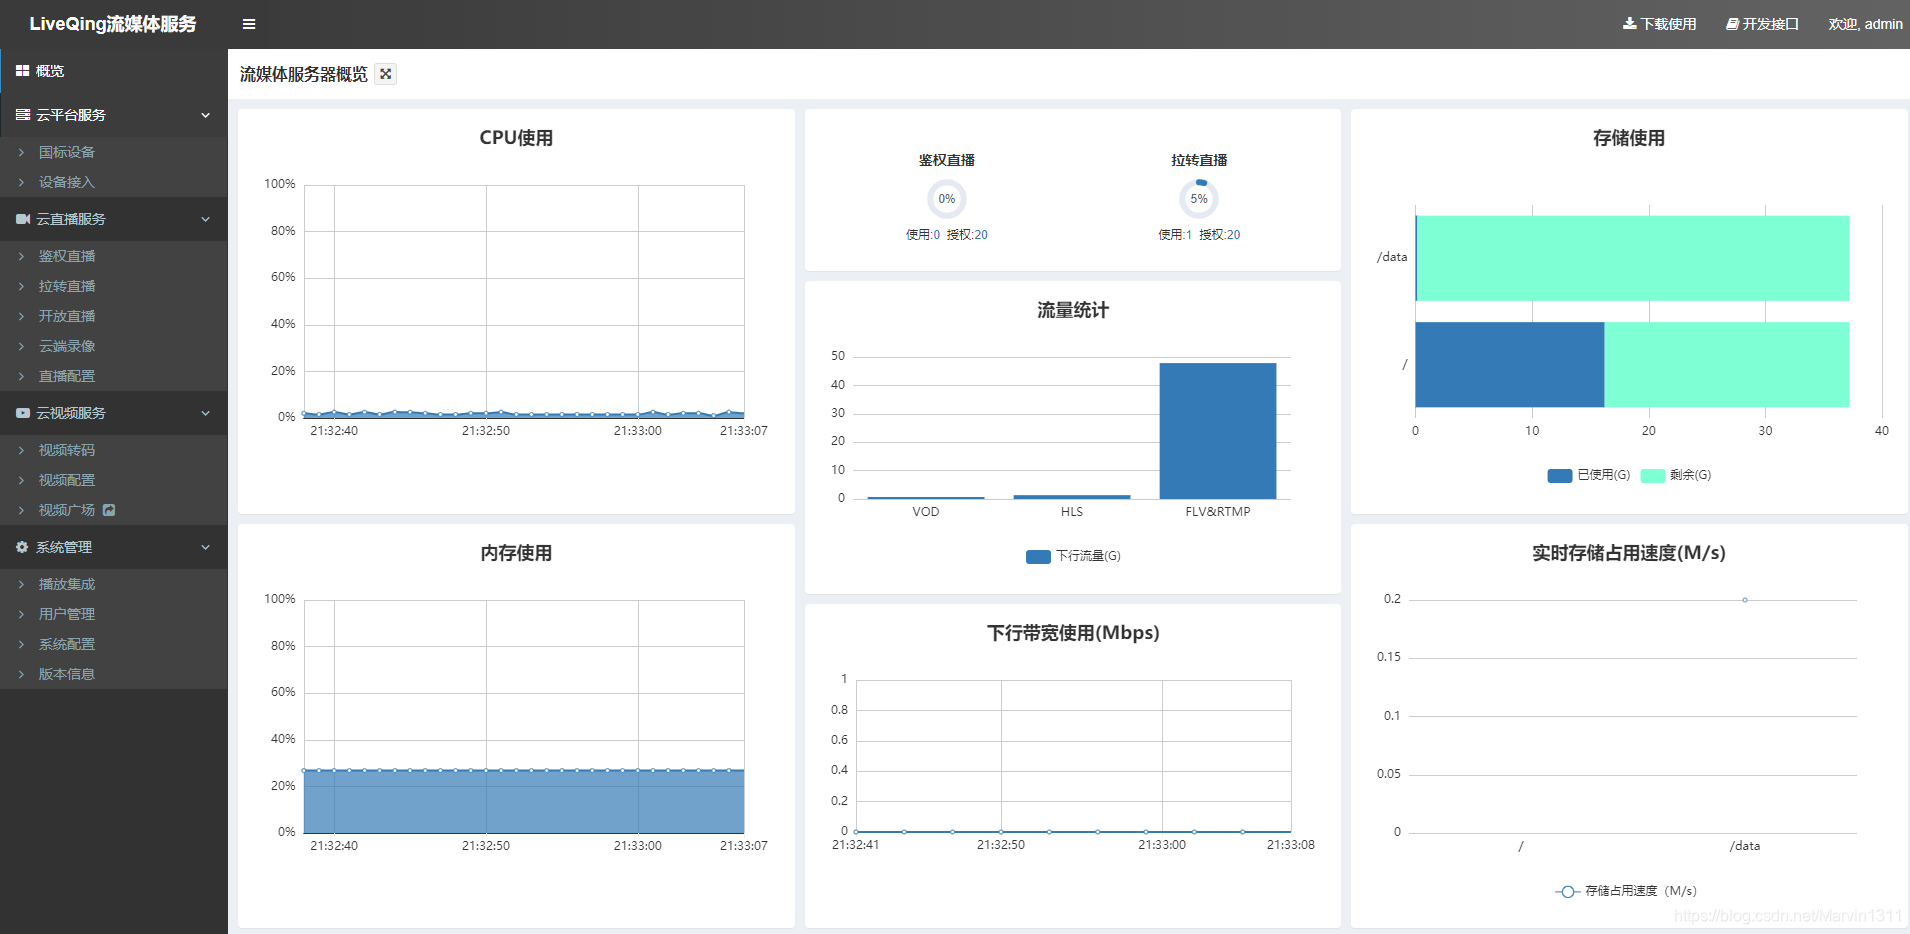Toggle the 下行流量(G) legend under 流量统计
The width and height of the screenshot is (1910, 934).
1071,556
